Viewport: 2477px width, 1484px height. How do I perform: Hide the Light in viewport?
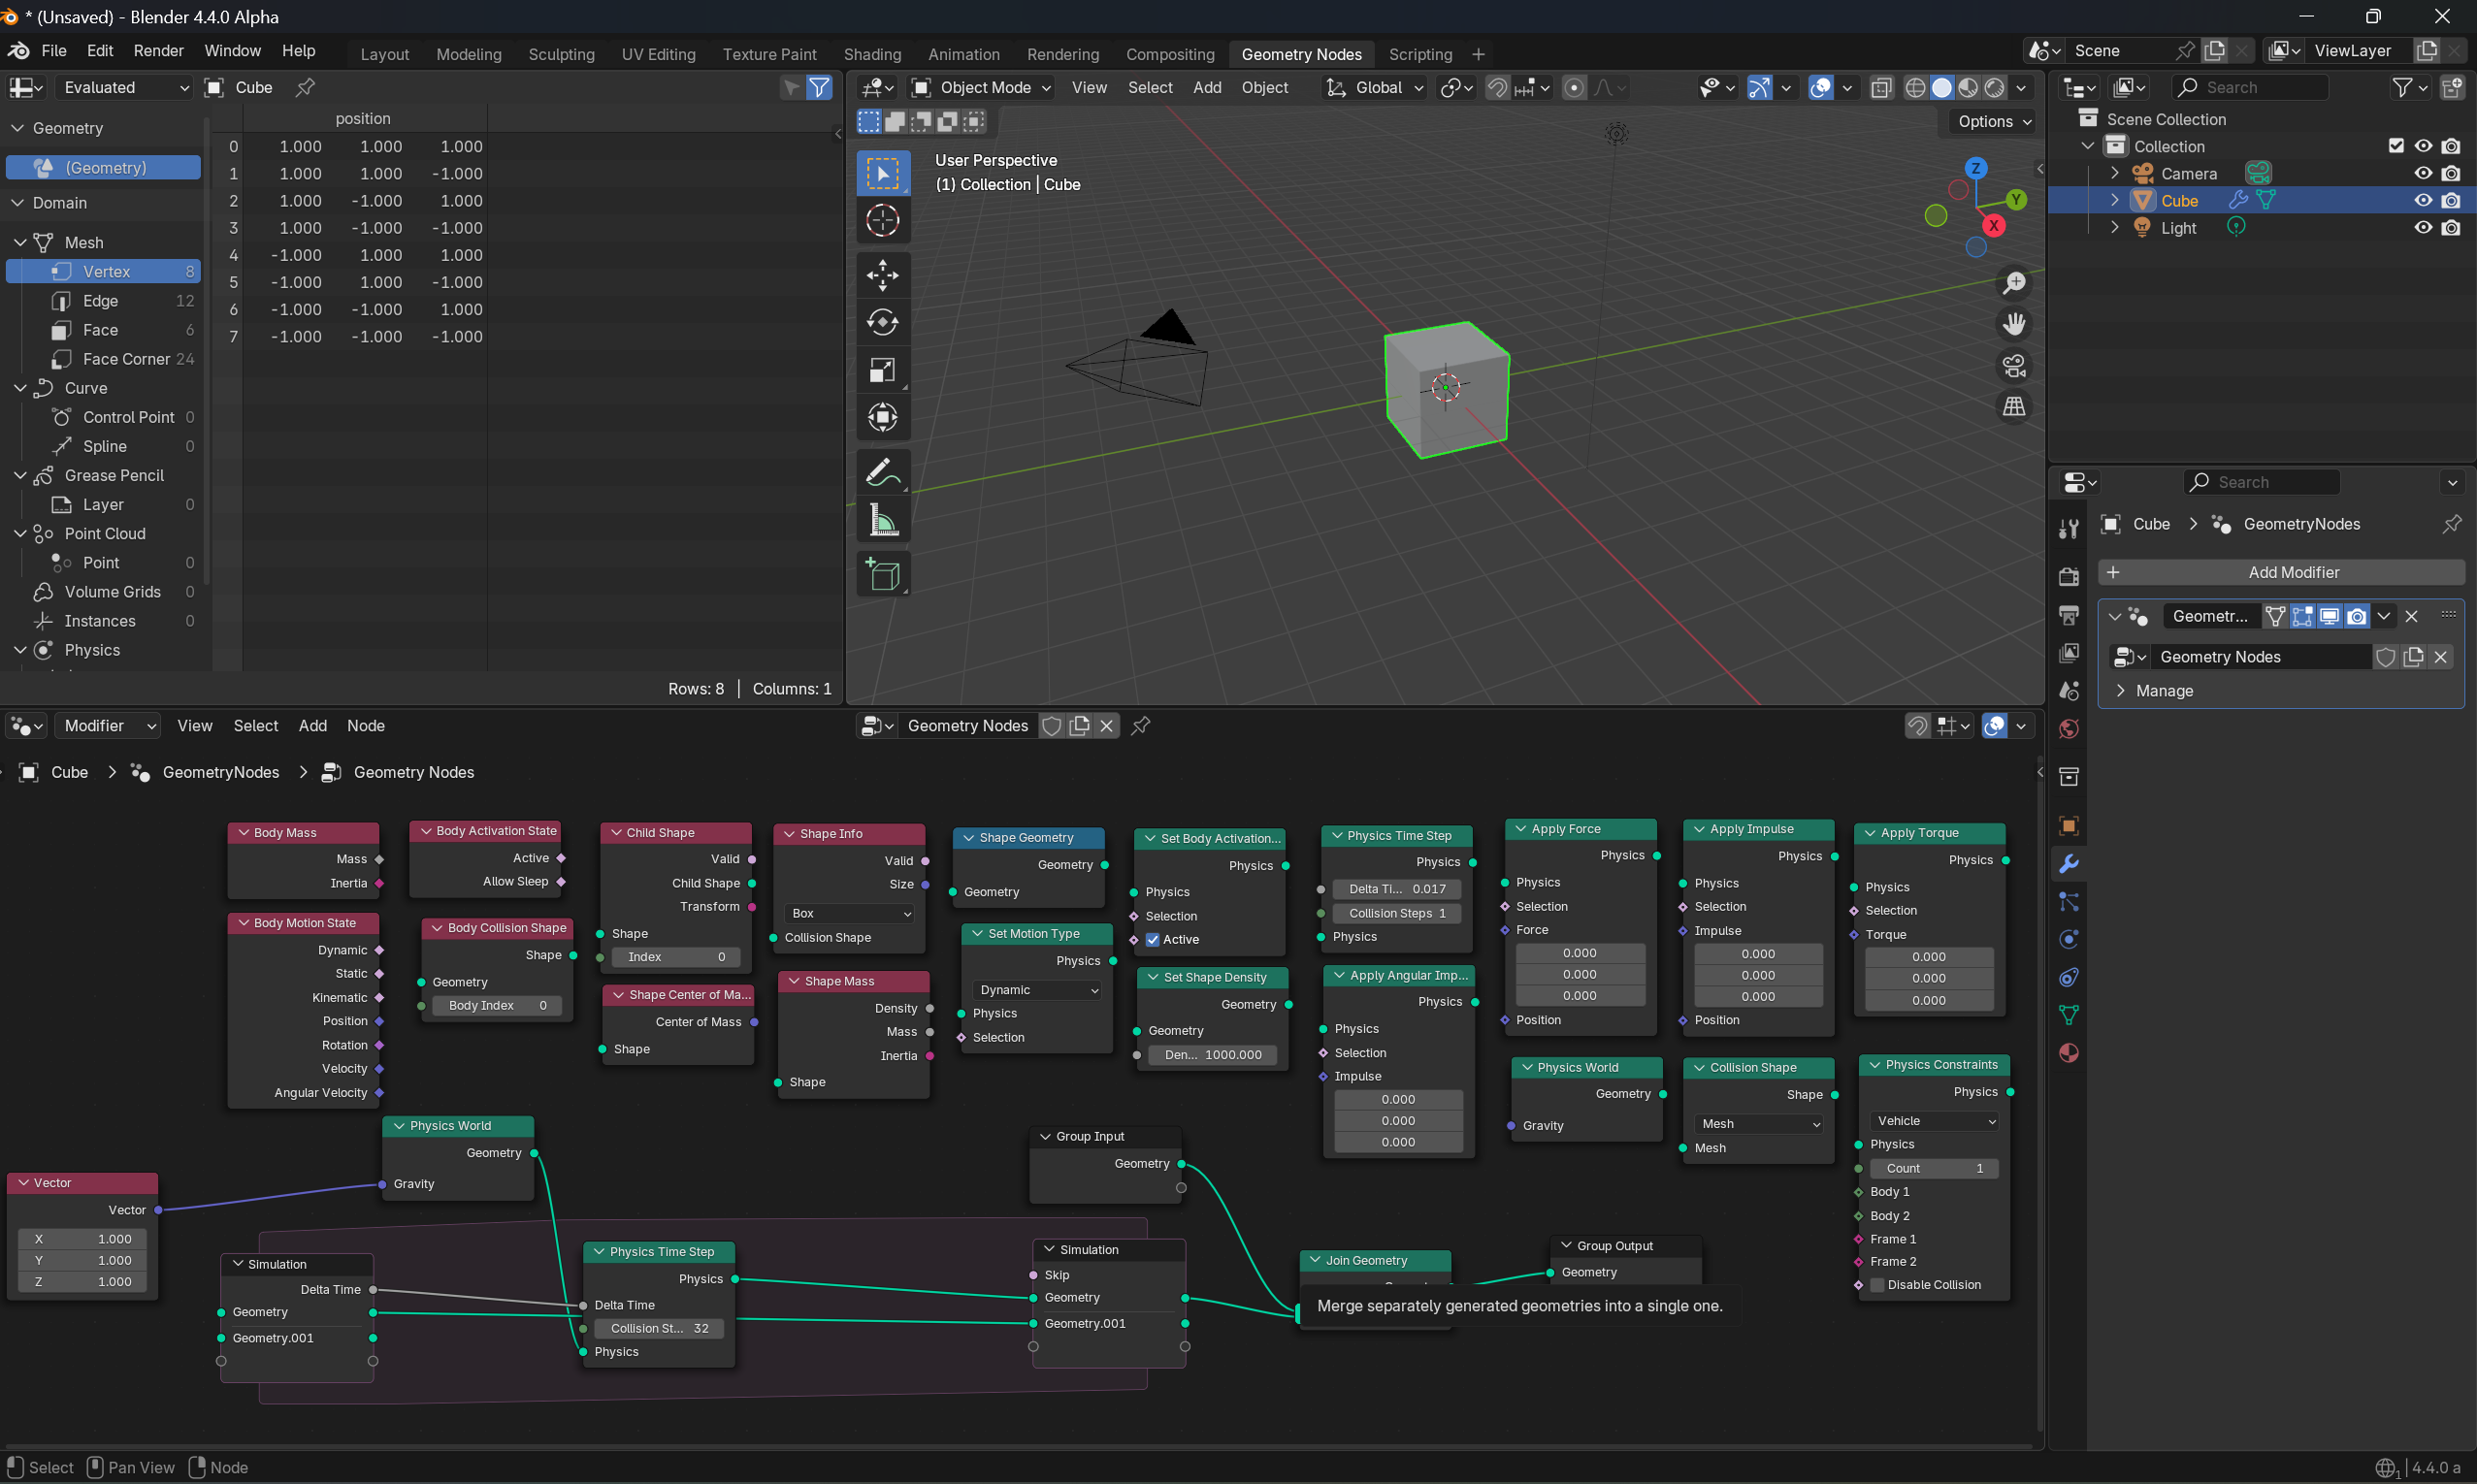(2422, 227)
